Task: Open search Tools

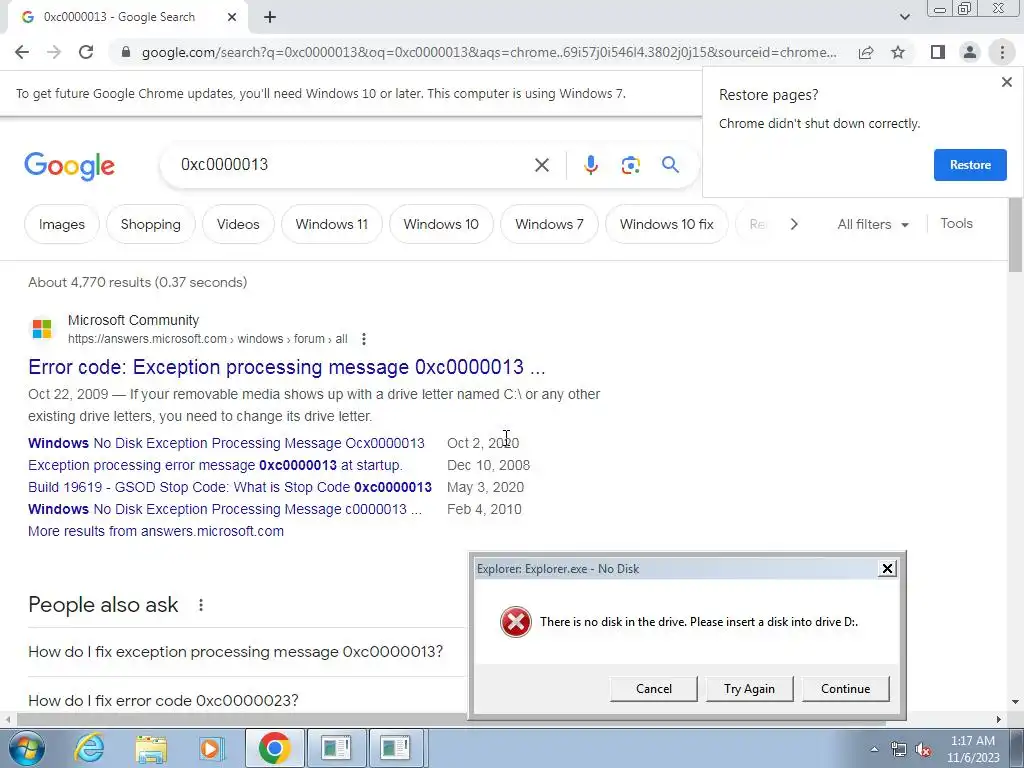Action: click(956, 223)
